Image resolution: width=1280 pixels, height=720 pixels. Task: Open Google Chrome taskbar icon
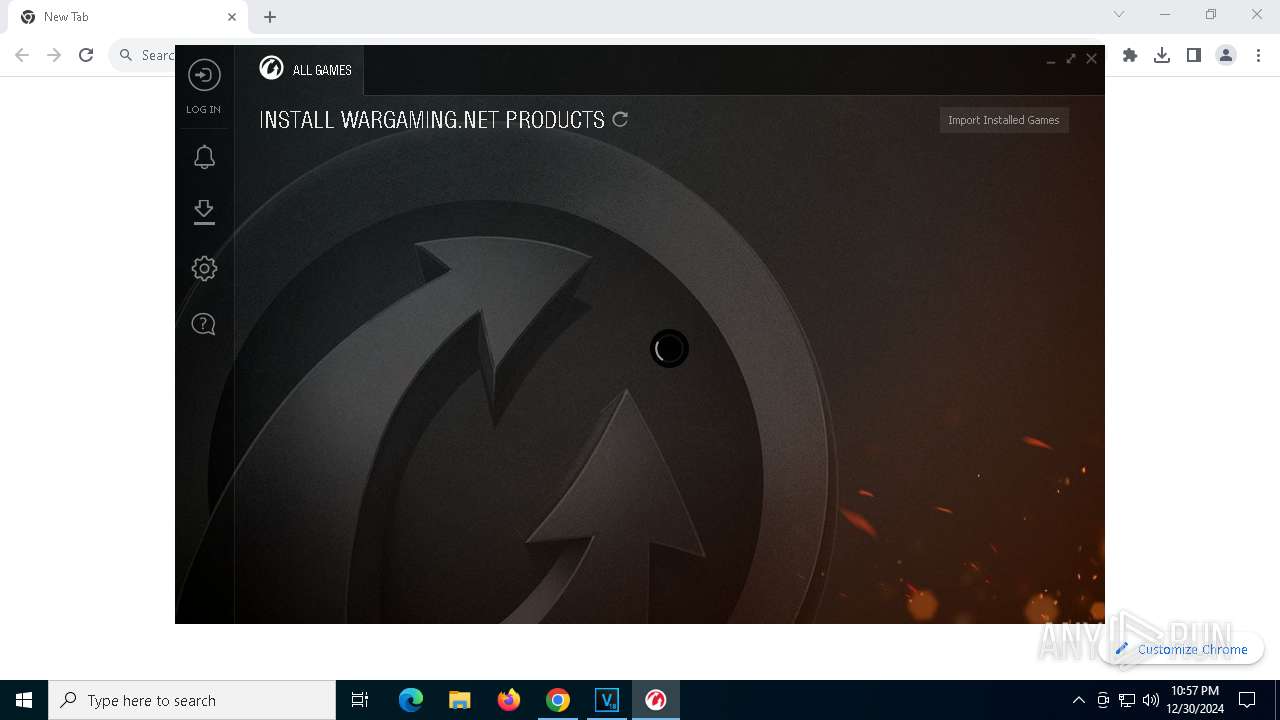[x=558, y=700]
